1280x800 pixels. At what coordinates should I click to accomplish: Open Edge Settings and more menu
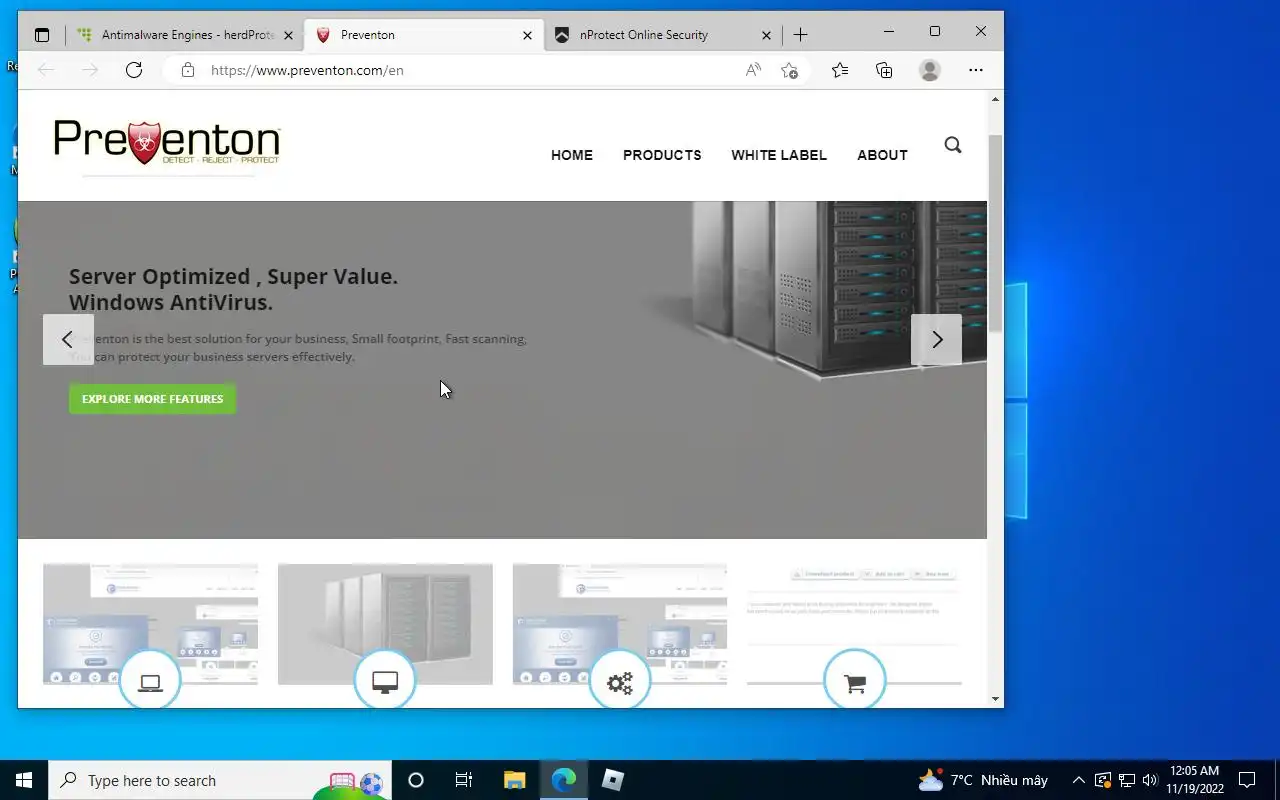point(976,70)
